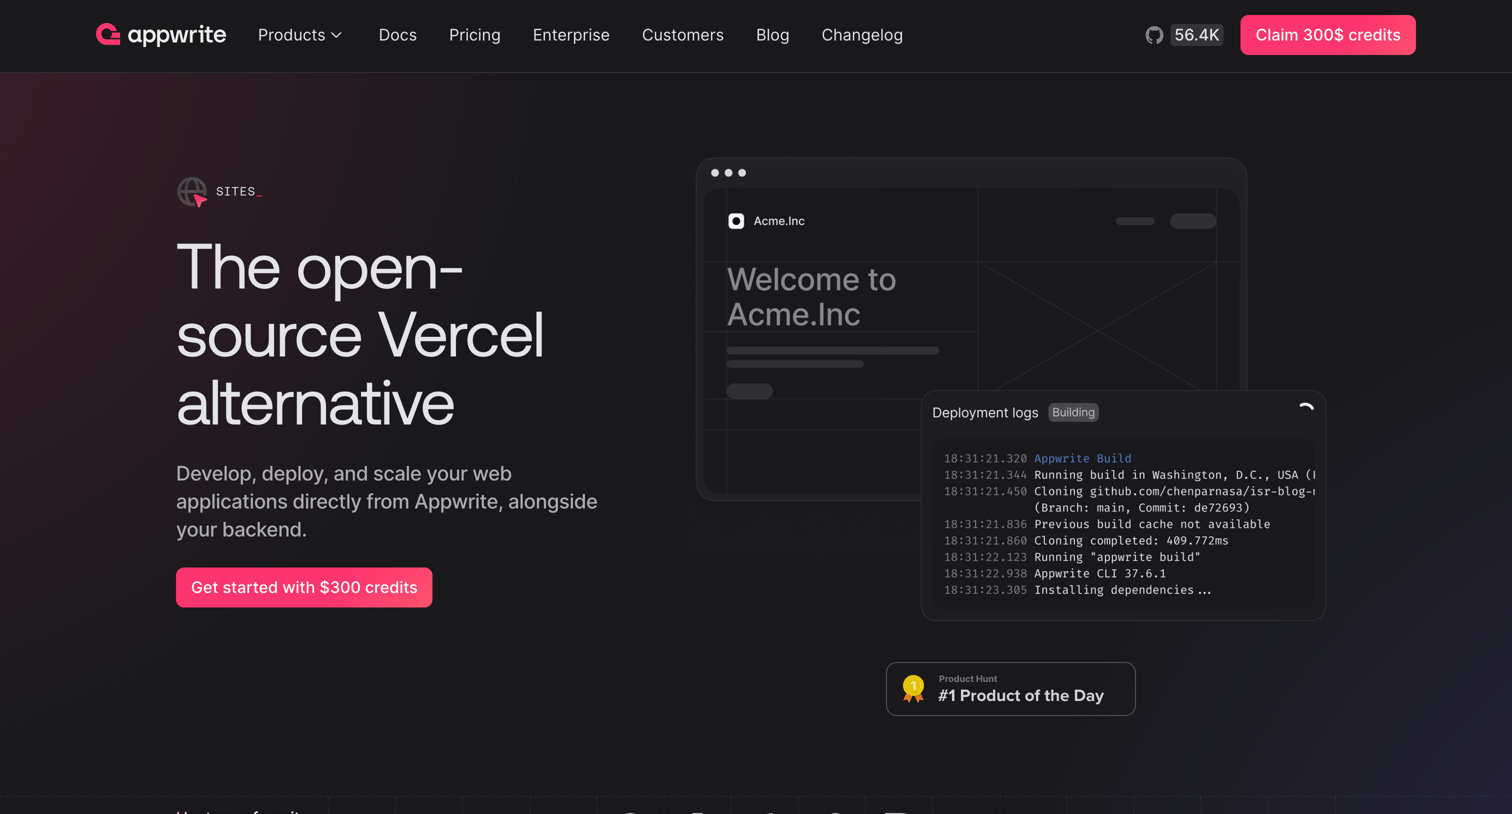
Task: Click the 56.4K GitHub star count
Action: 1197,35
